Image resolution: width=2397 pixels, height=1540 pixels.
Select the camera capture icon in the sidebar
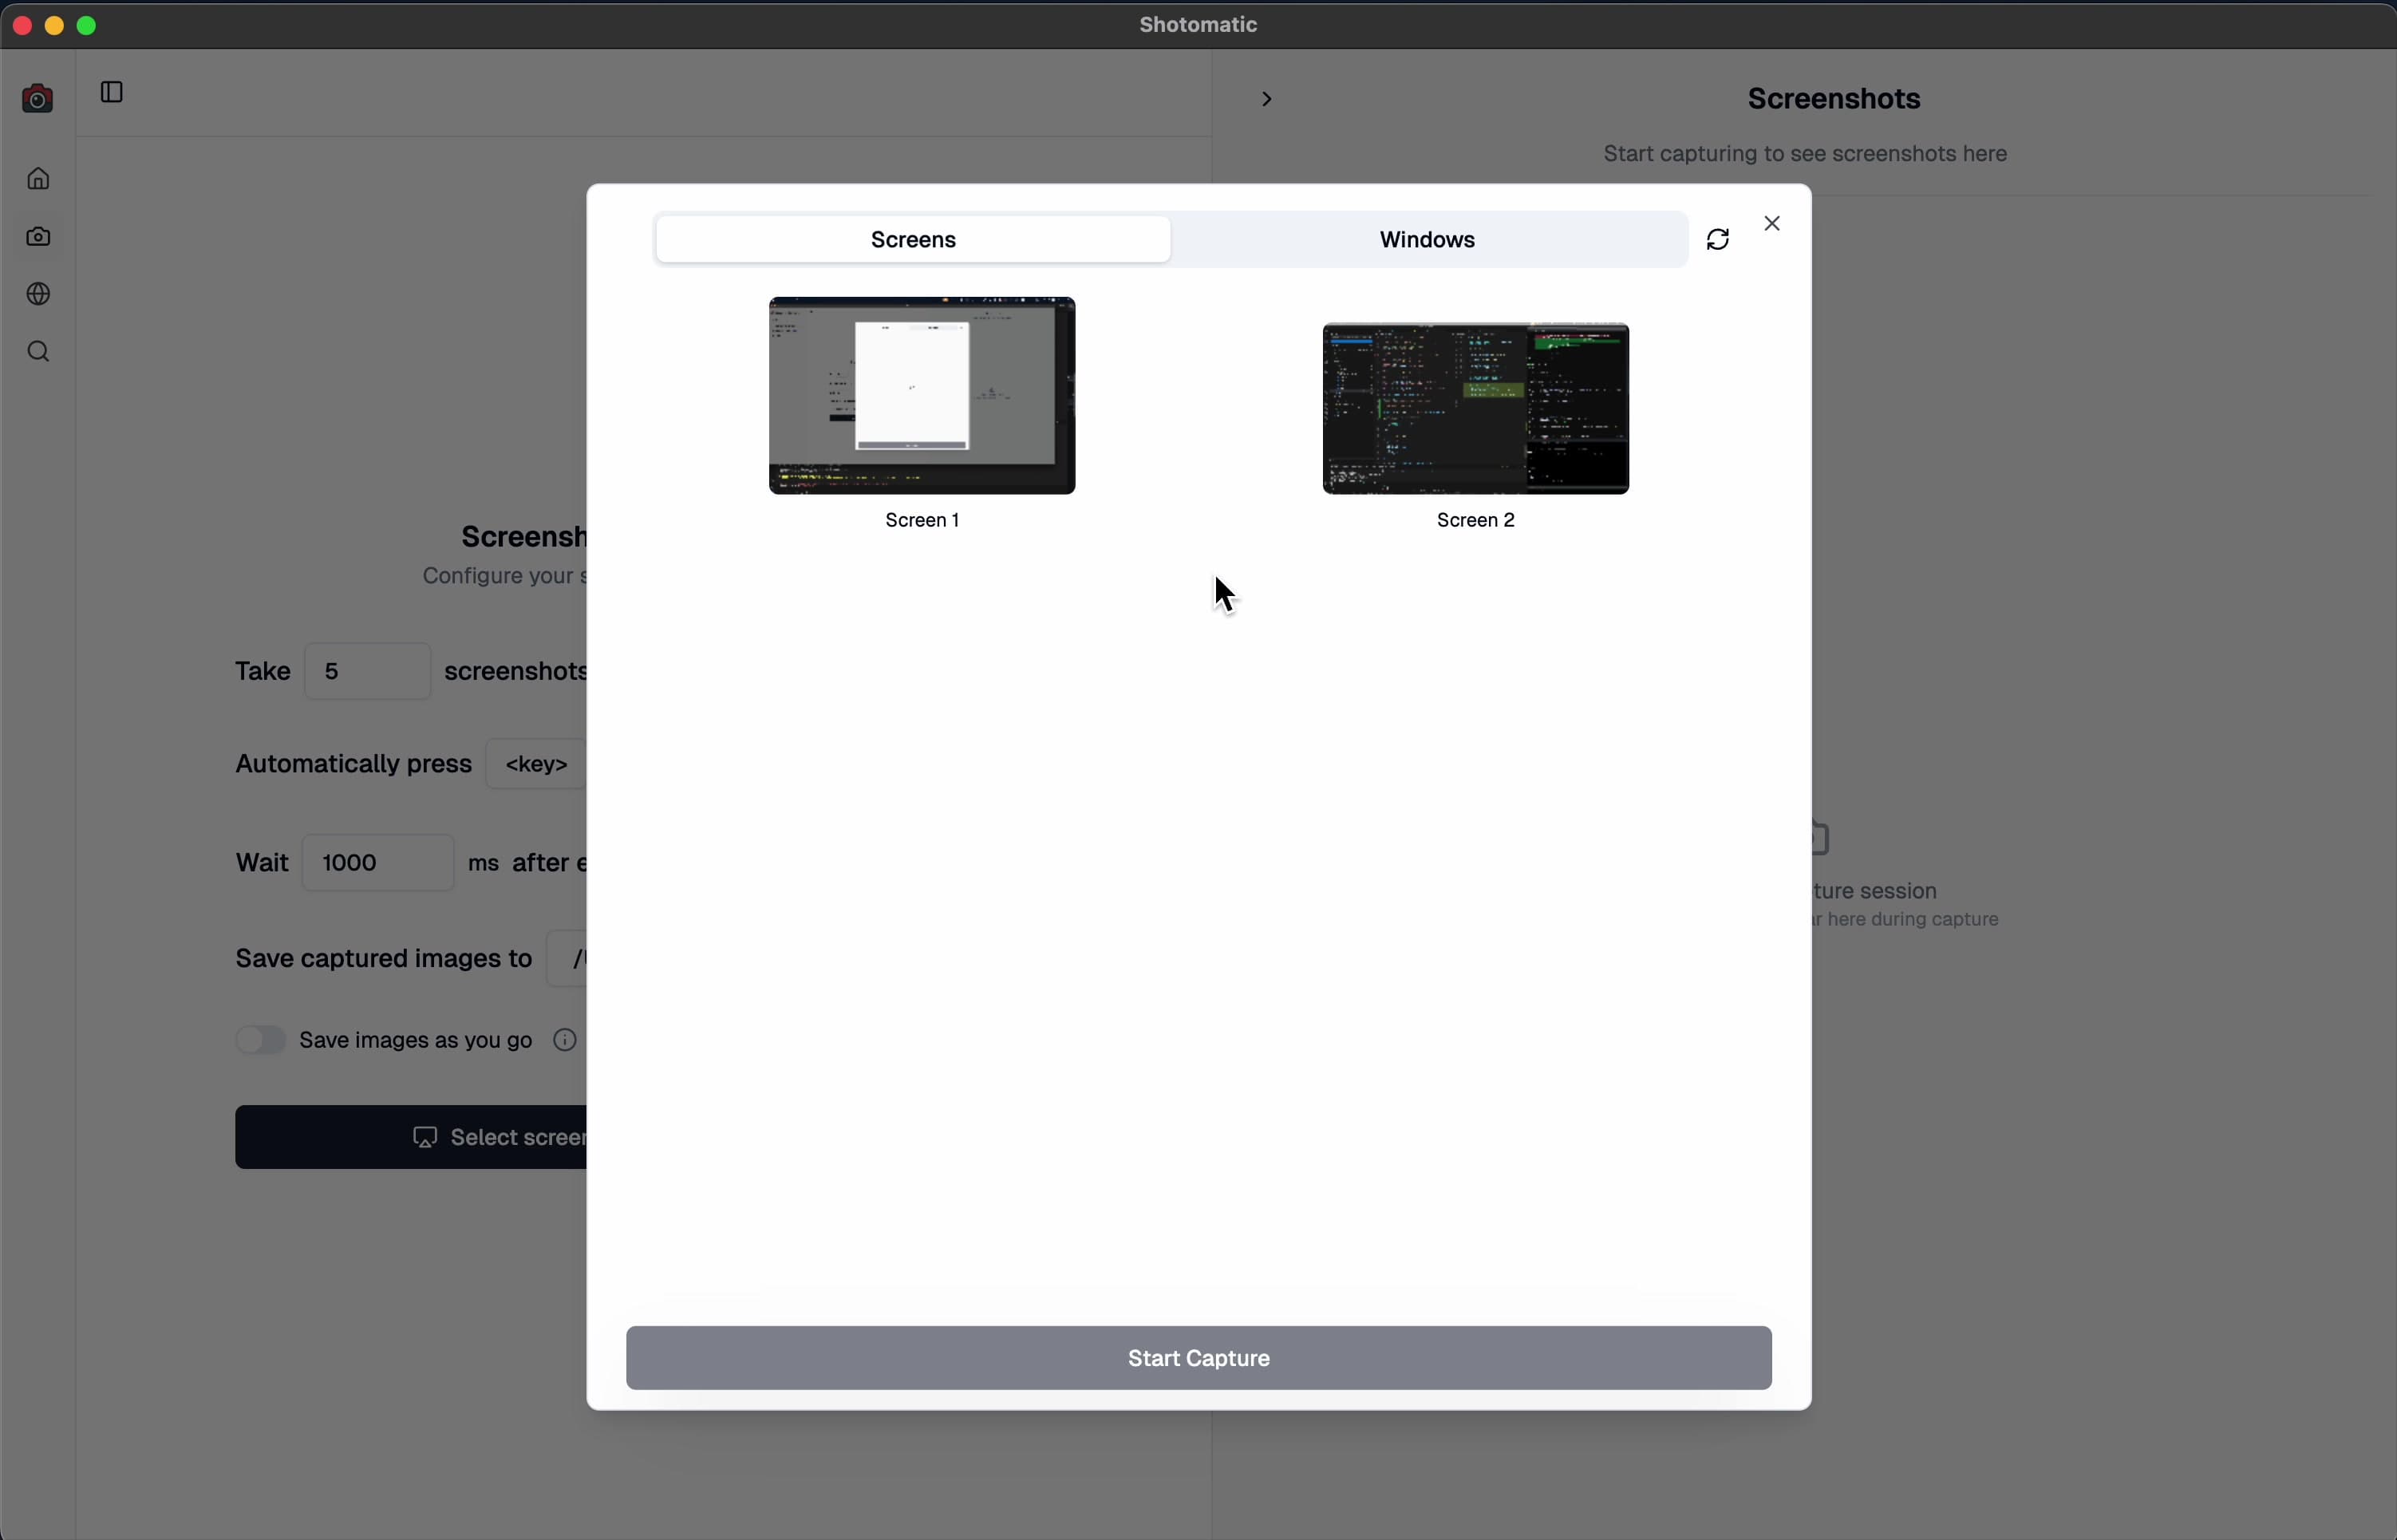[38, 236]
